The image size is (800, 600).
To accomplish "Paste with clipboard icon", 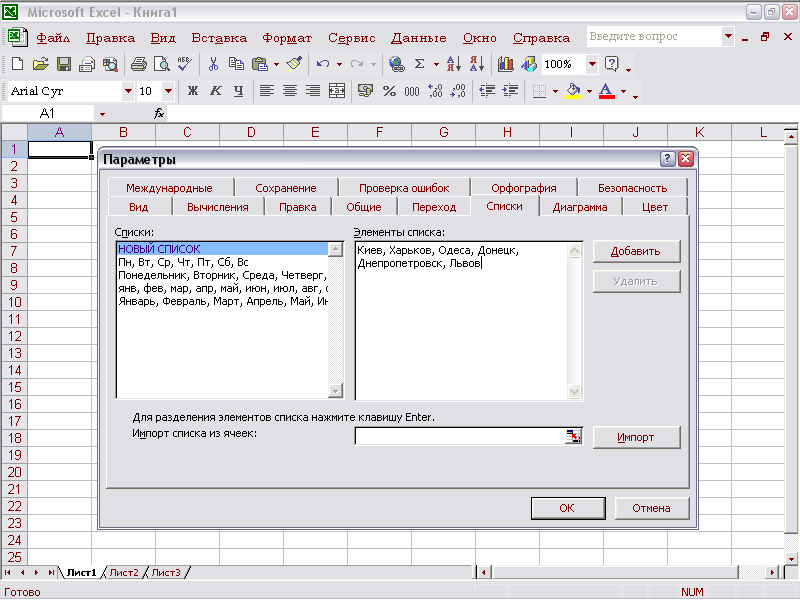I will tap(260, 64).
